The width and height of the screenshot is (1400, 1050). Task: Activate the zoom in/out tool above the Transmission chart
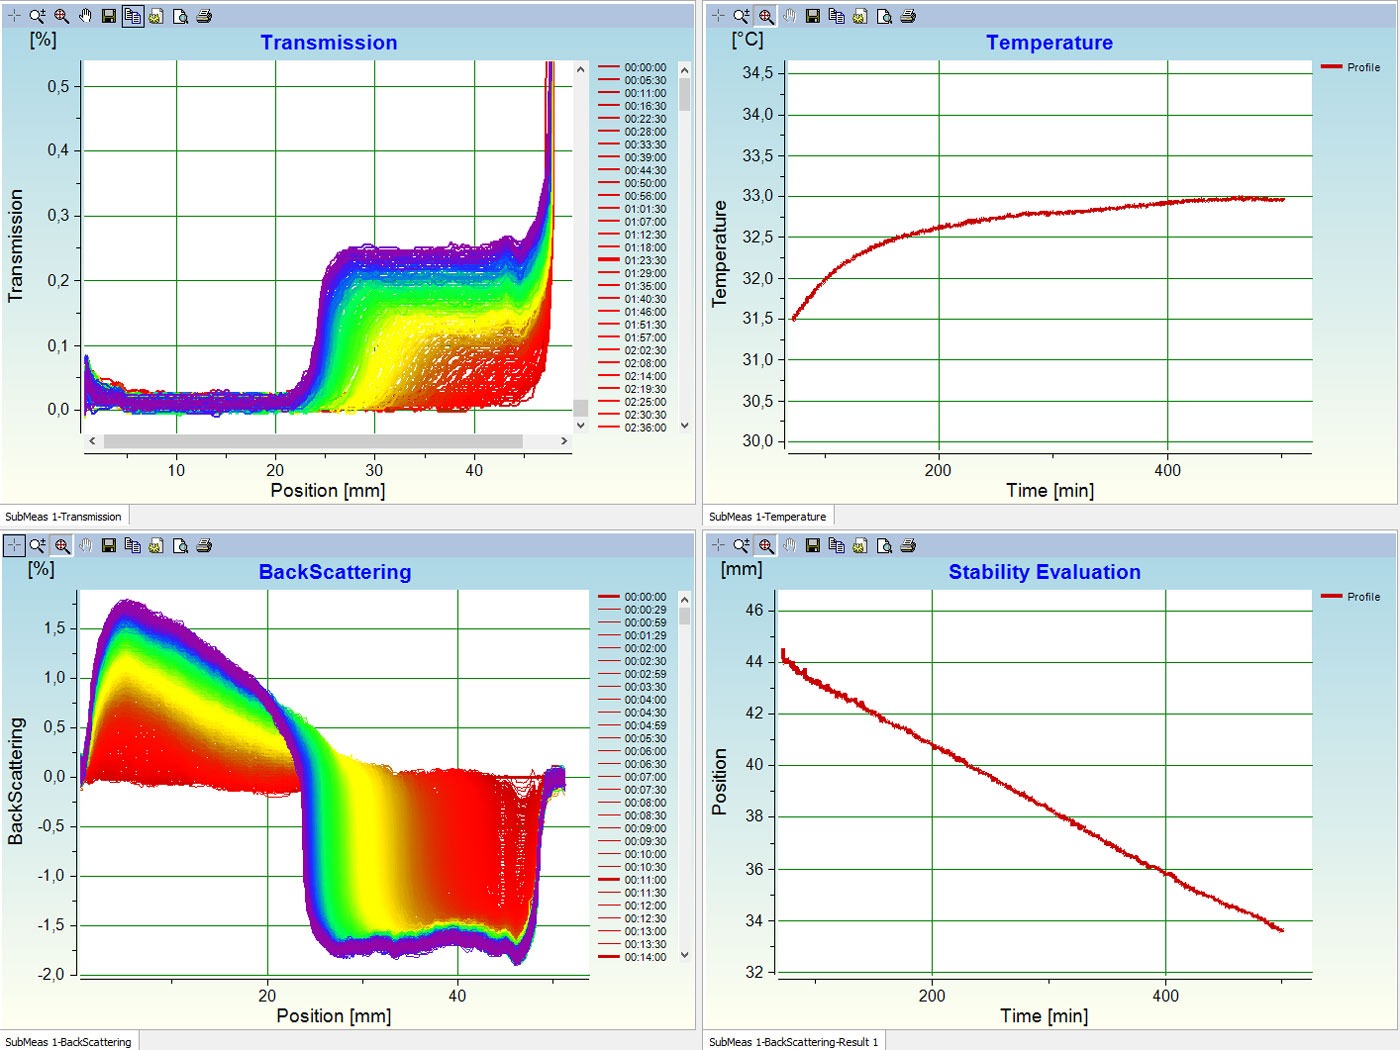[x=37, y=15]
